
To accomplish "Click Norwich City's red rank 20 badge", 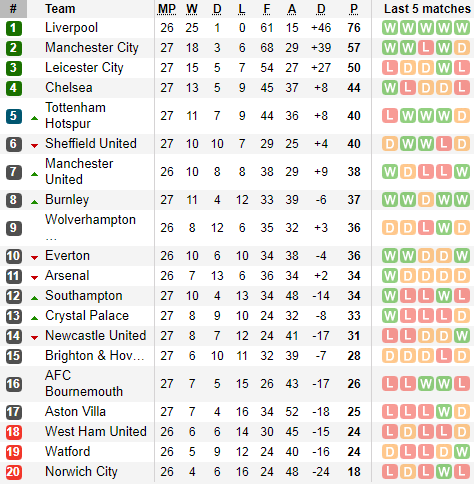I will click(x=14, y=472).
